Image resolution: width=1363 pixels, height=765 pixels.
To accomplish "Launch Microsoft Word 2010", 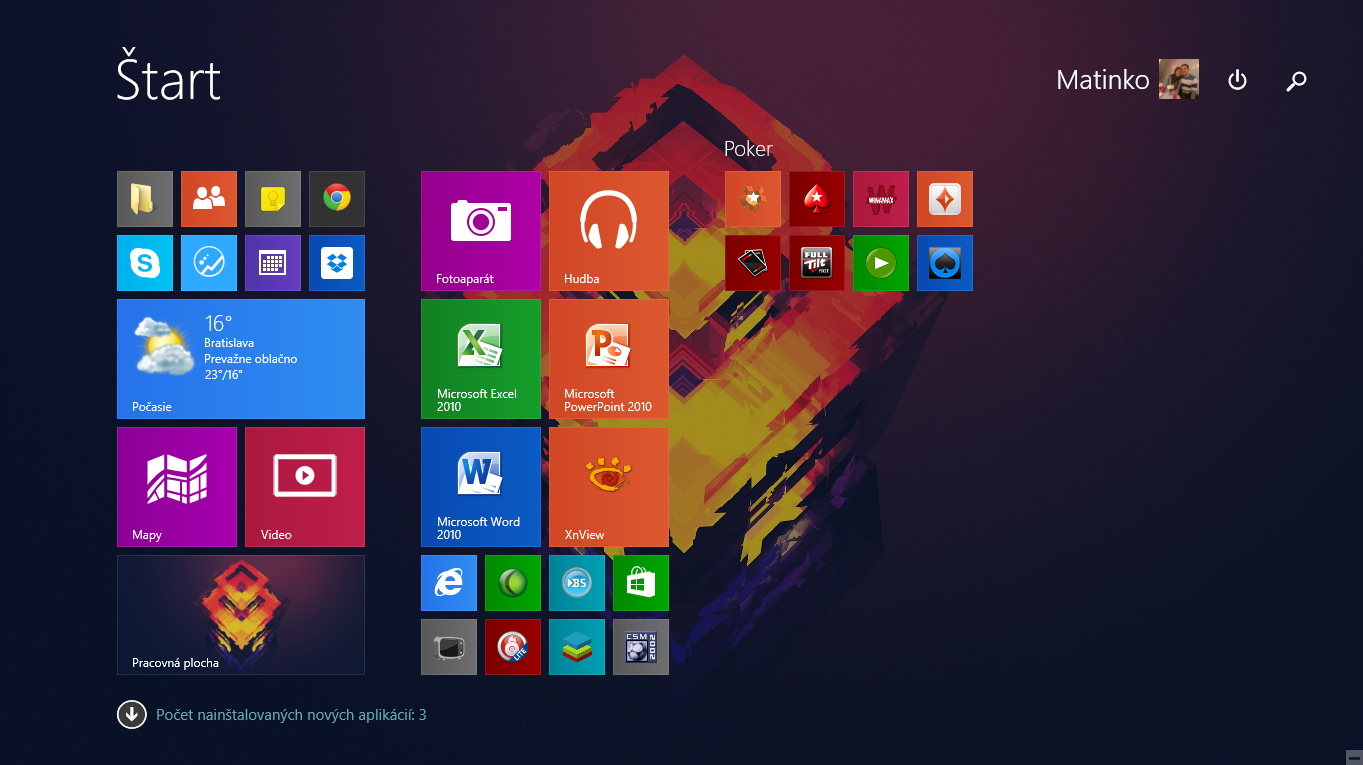I will point(481,487).
